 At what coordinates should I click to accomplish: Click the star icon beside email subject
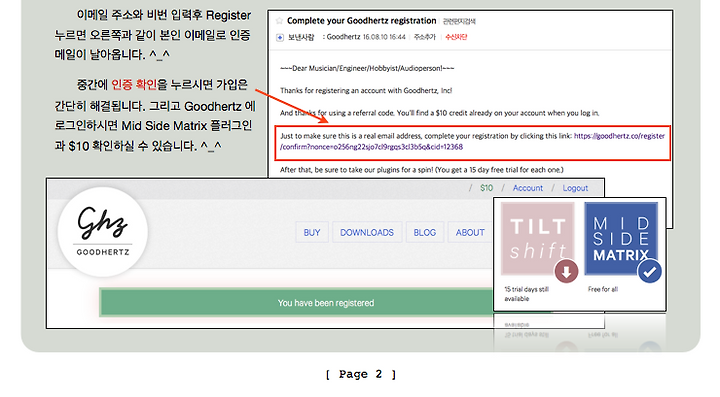(x=279, y=21)
